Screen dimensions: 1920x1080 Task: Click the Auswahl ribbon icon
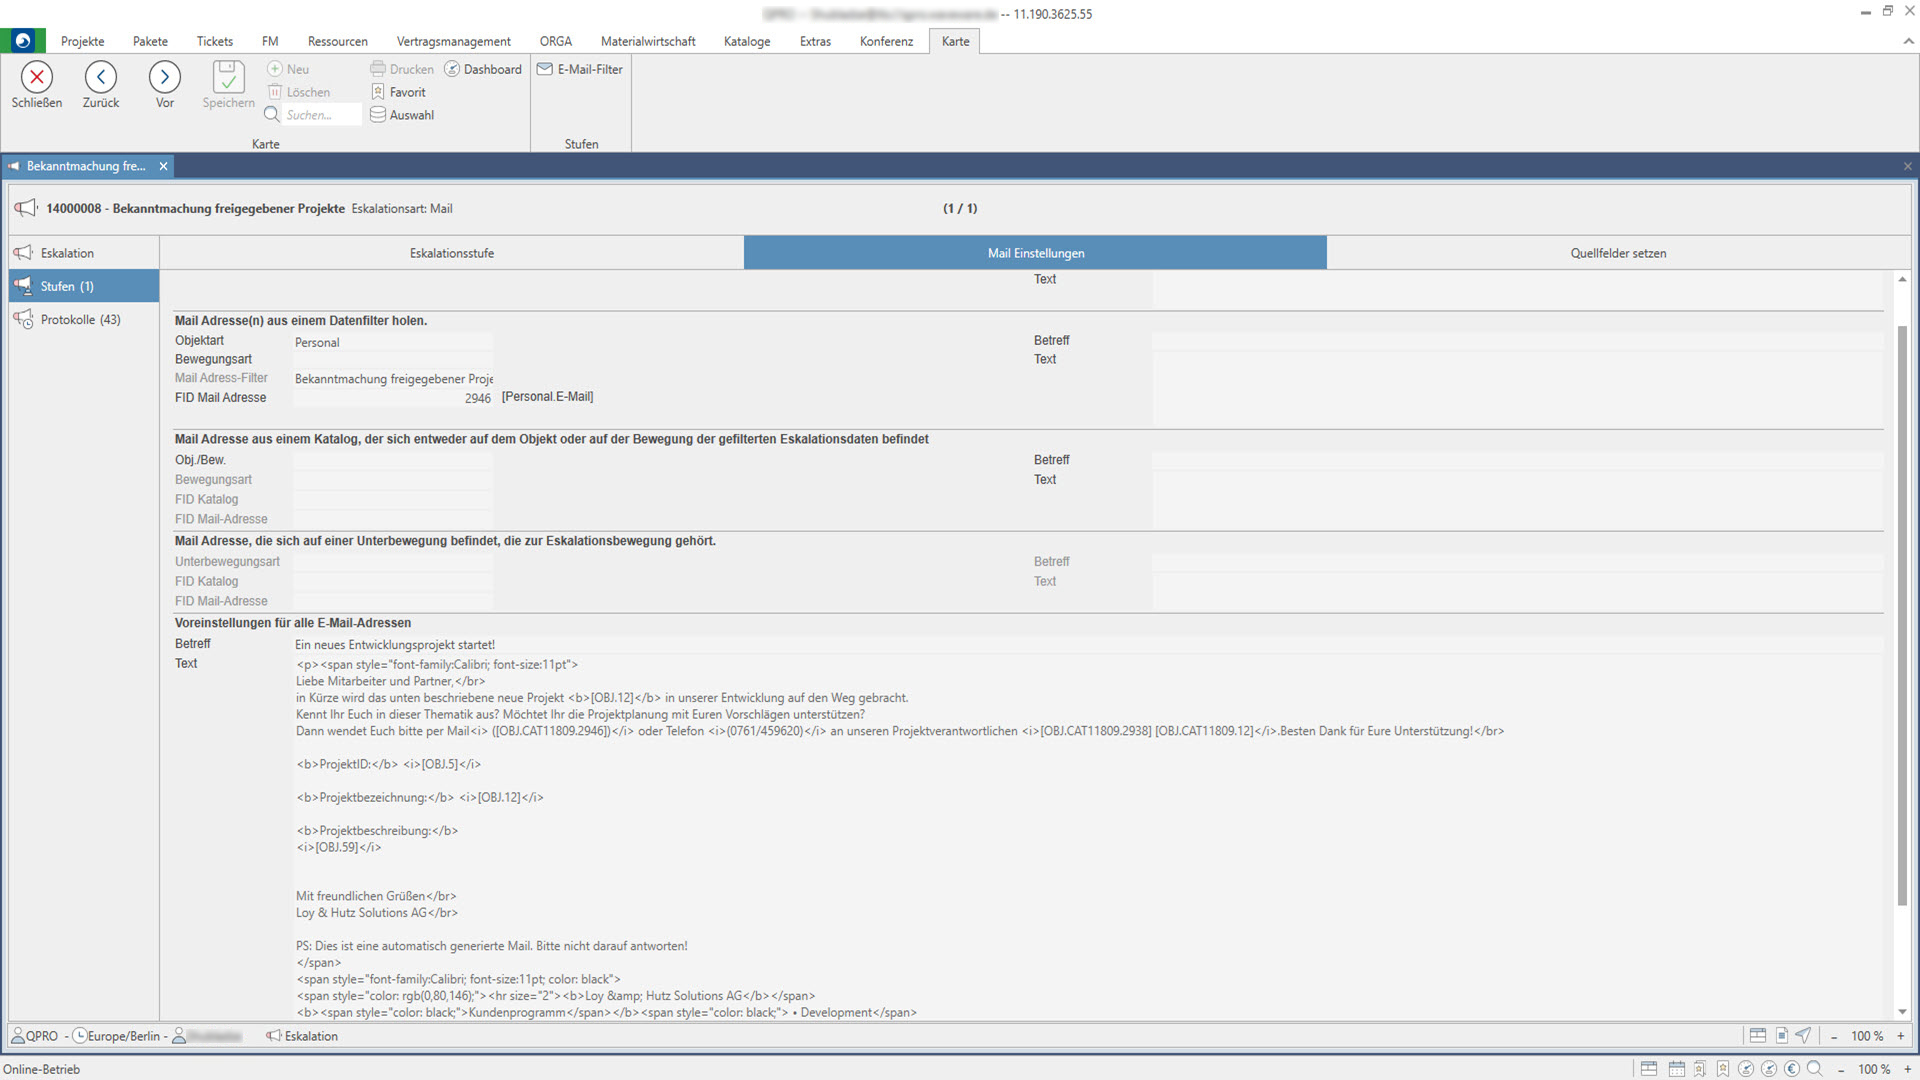378,115
